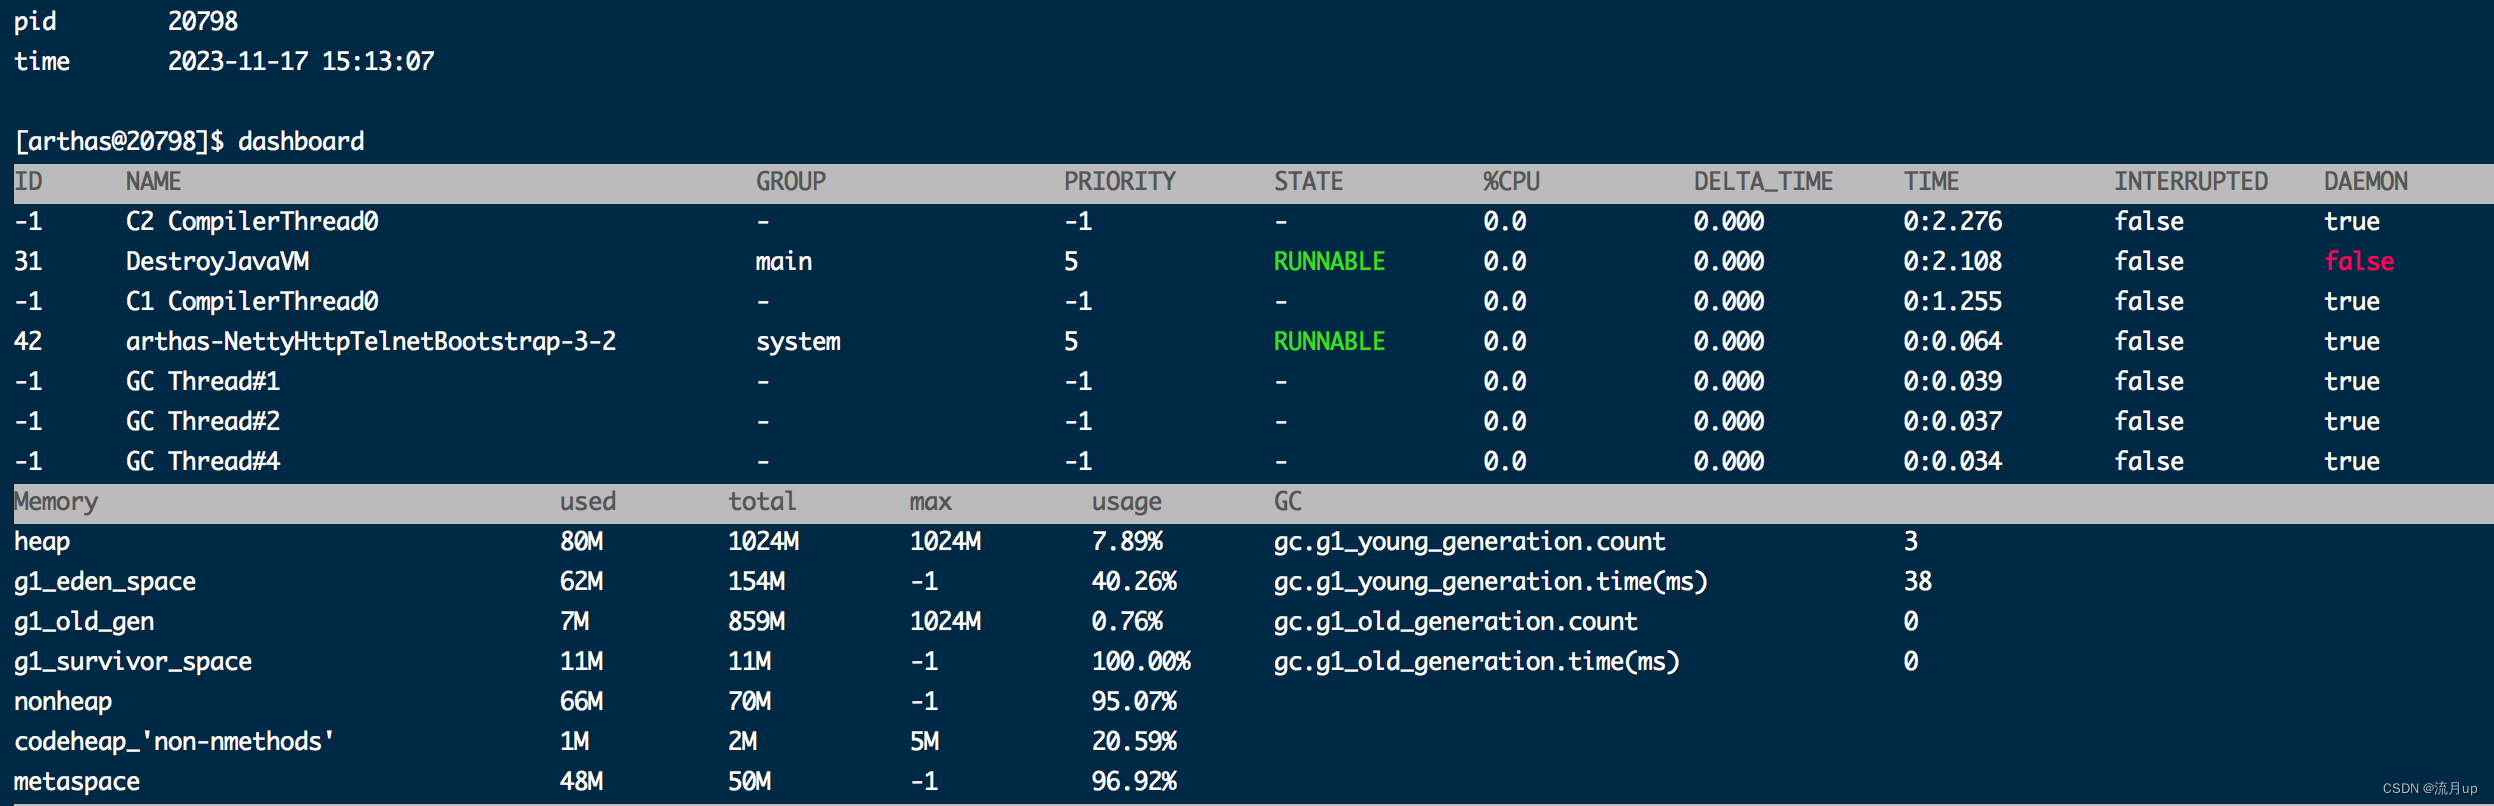
Task: Click g1_old_gen total 859M
Action: click(x=756, y=621)
